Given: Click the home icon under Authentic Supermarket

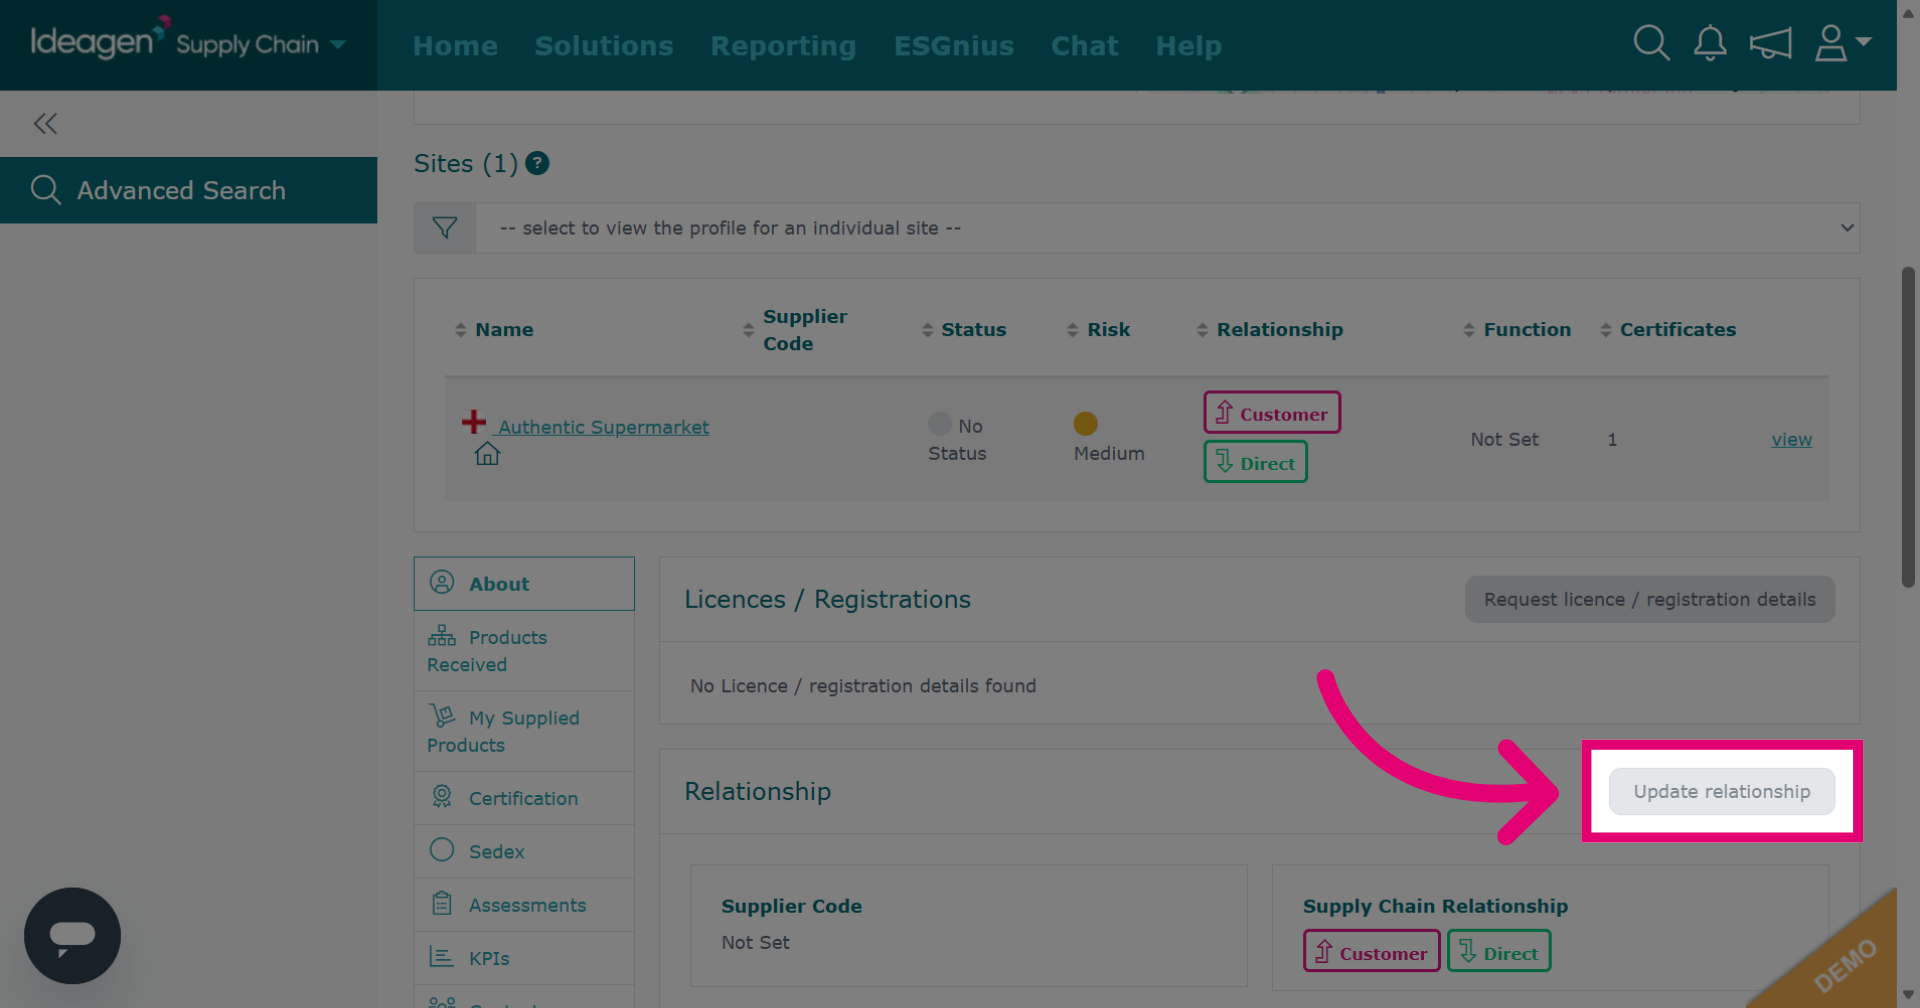Looking at the screenshot, I should 487,454.
